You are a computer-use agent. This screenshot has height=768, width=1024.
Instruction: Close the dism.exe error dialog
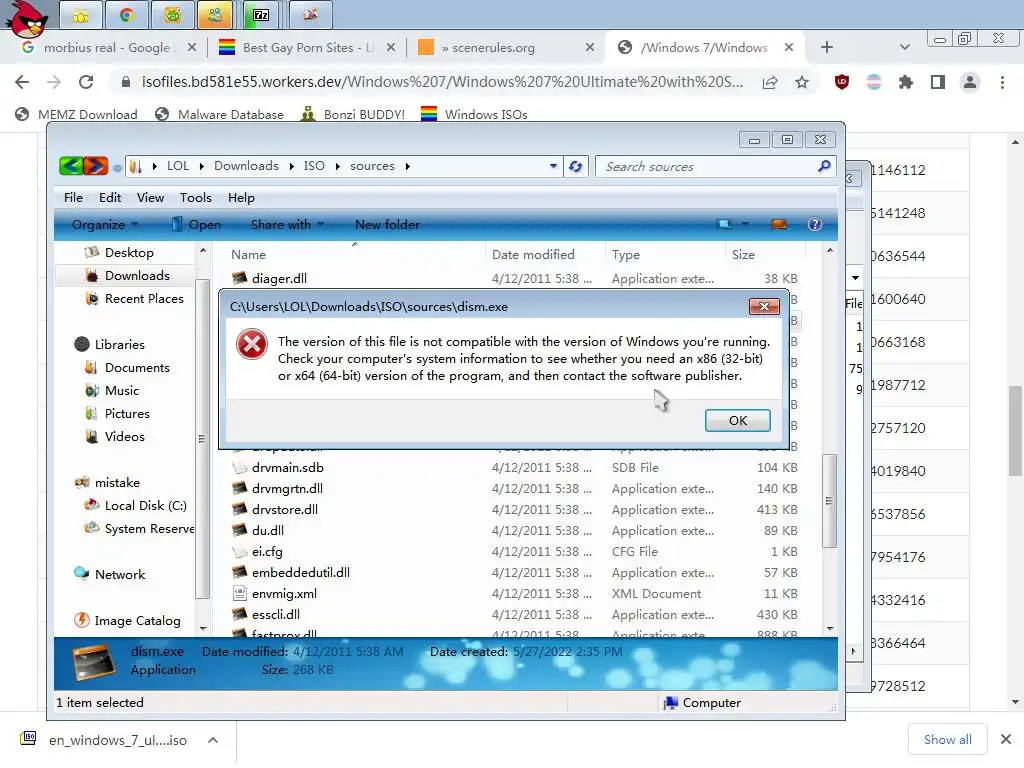pos(764,306)
